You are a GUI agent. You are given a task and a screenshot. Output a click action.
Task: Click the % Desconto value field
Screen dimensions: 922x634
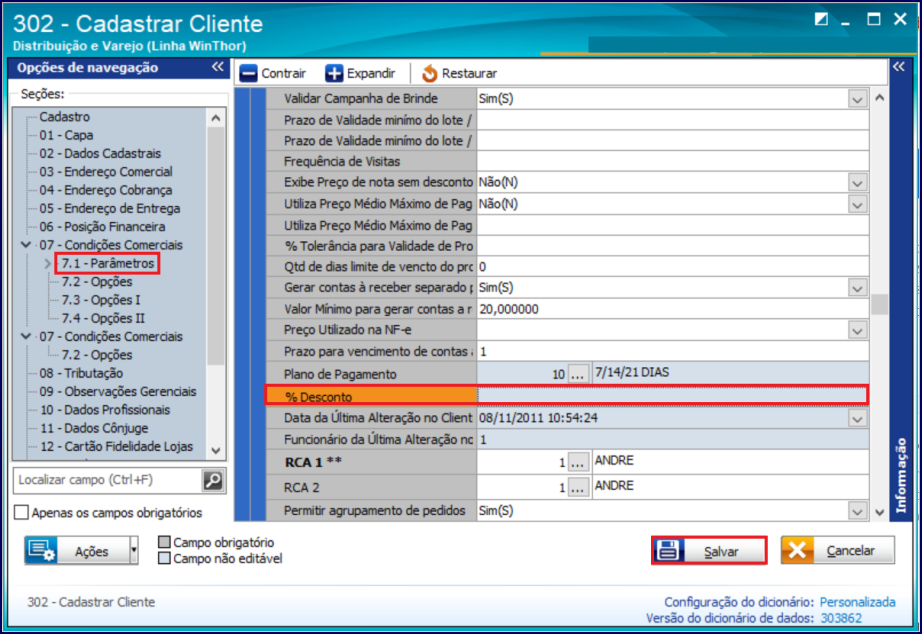point(673,395)
